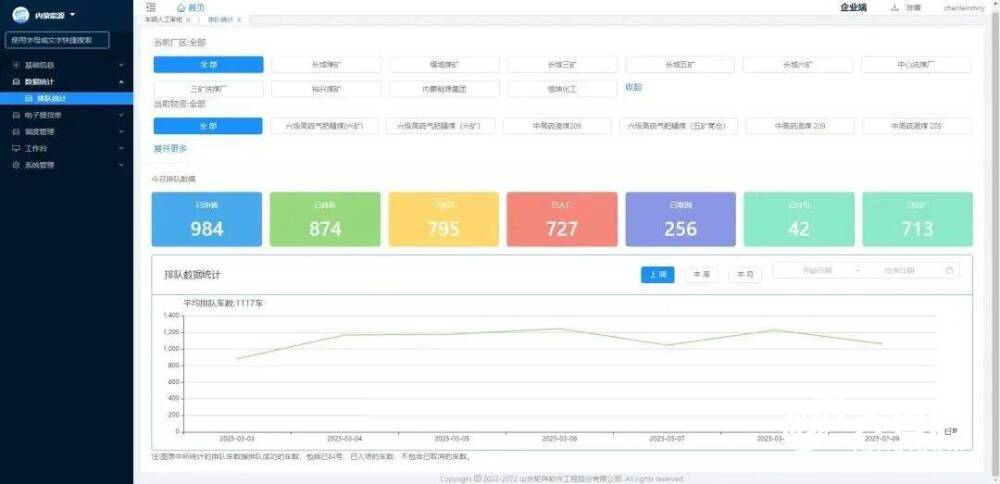Viewport: 1000px width, 484px height.
Task: Select the 内蒙能源集团 plant filter
Action: 444,89
